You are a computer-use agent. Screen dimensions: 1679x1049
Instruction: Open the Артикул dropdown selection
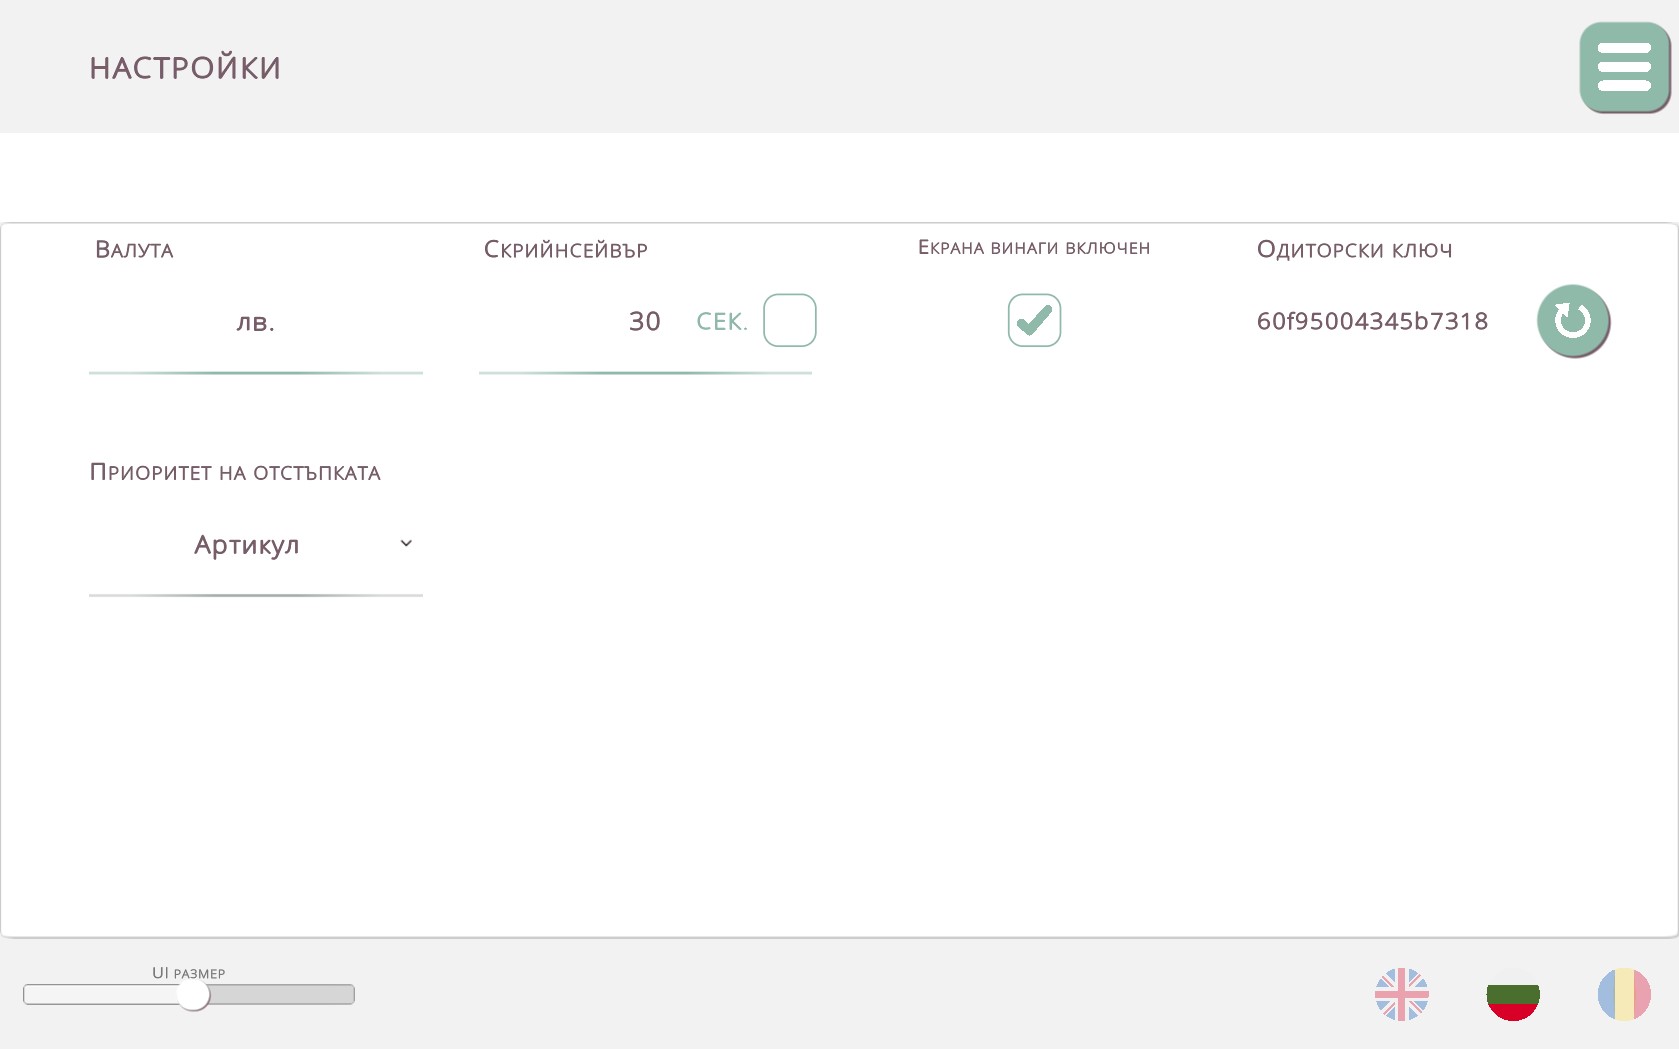[247, 545]
